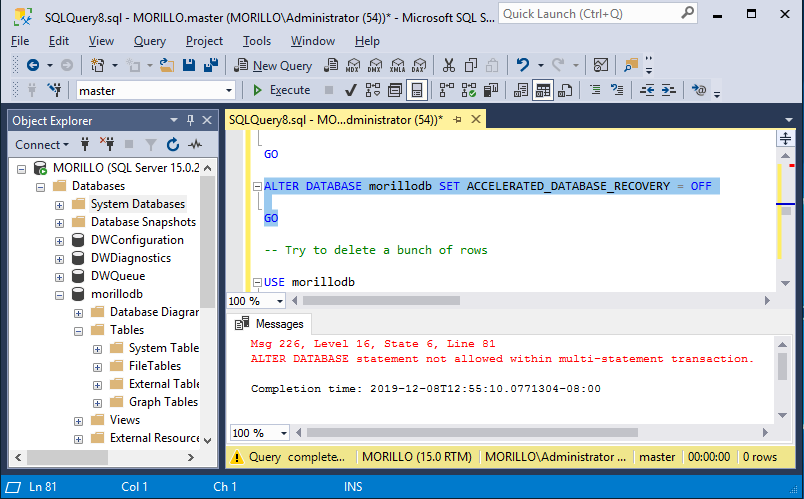Viewport: 804px width, 499px height.
Task: Click the Uncomment Selected Lines icon
Action: (617, 91)
